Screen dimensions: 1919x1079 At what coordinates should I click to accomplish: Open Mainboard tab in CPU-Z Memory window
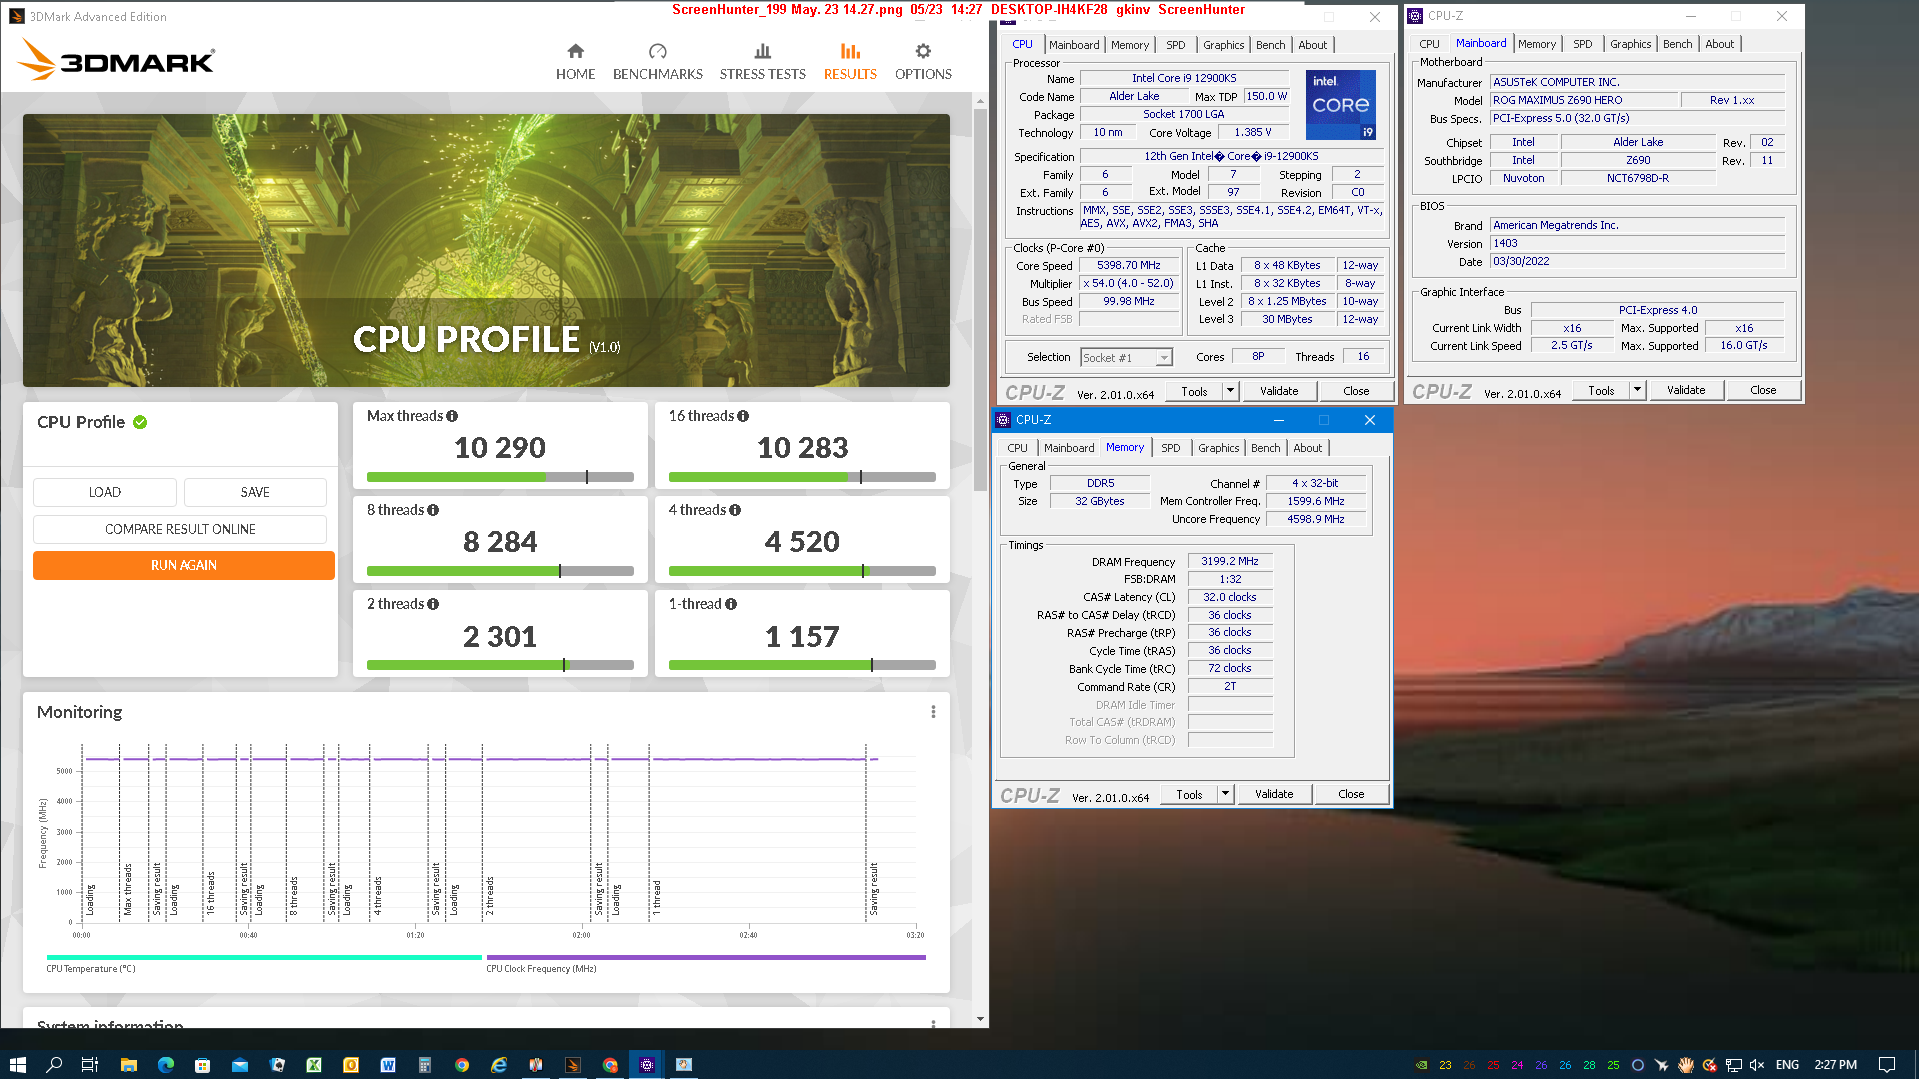(x=1069, y=448)
